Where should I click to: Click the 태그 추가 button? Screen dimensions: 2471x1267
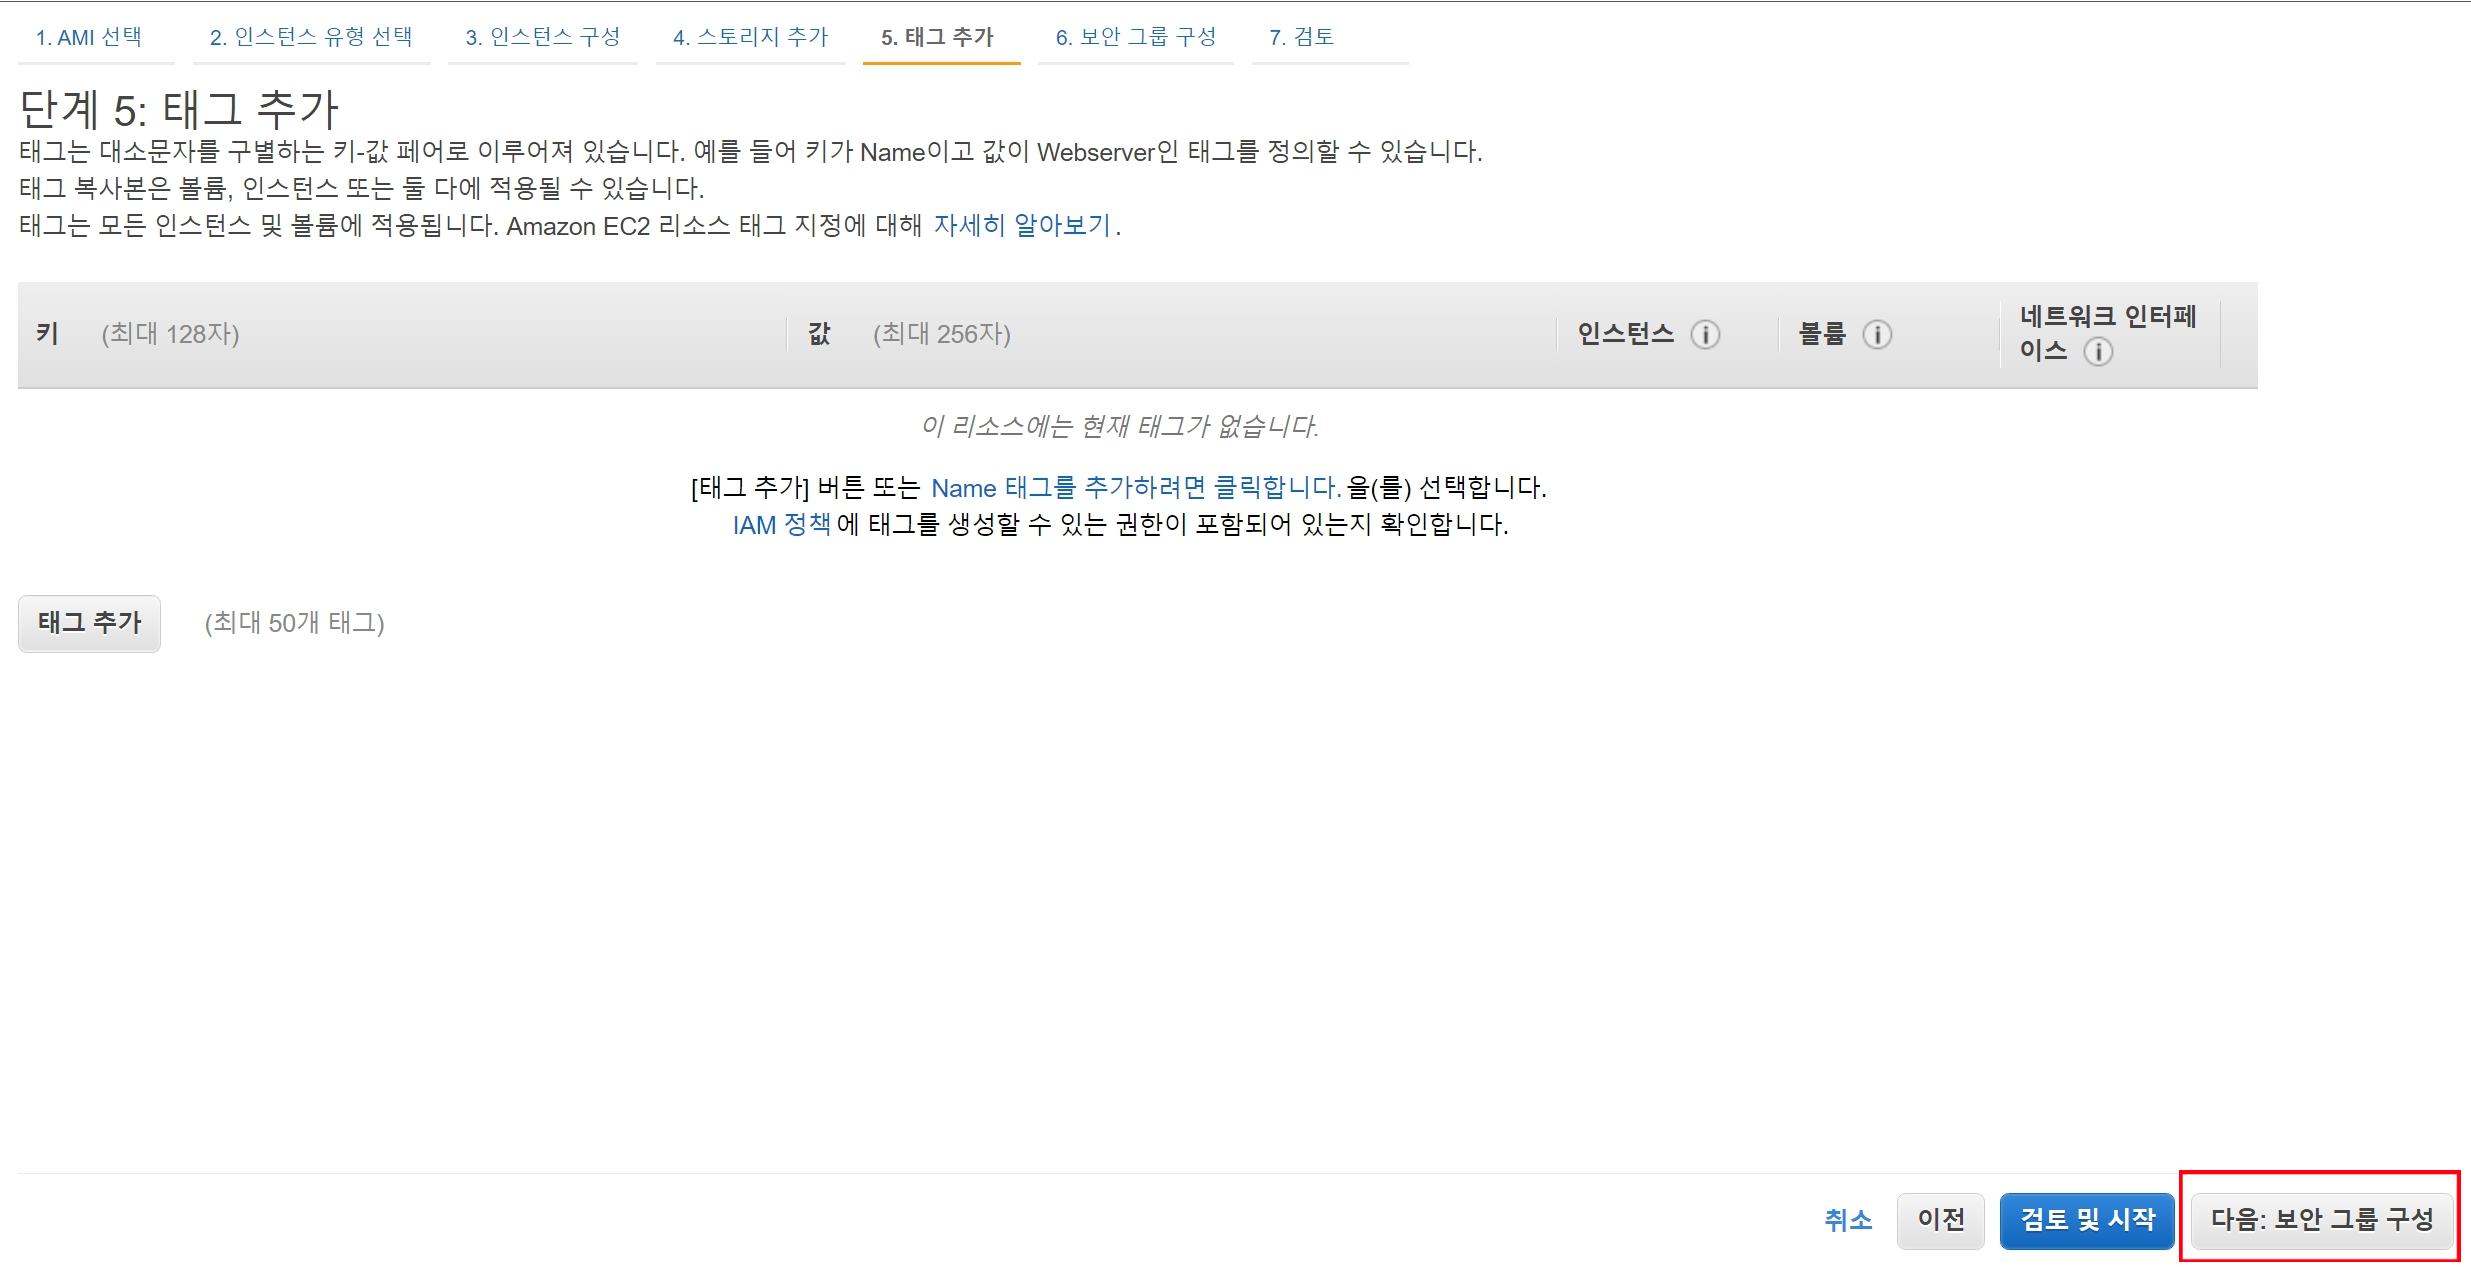point(89,623)
